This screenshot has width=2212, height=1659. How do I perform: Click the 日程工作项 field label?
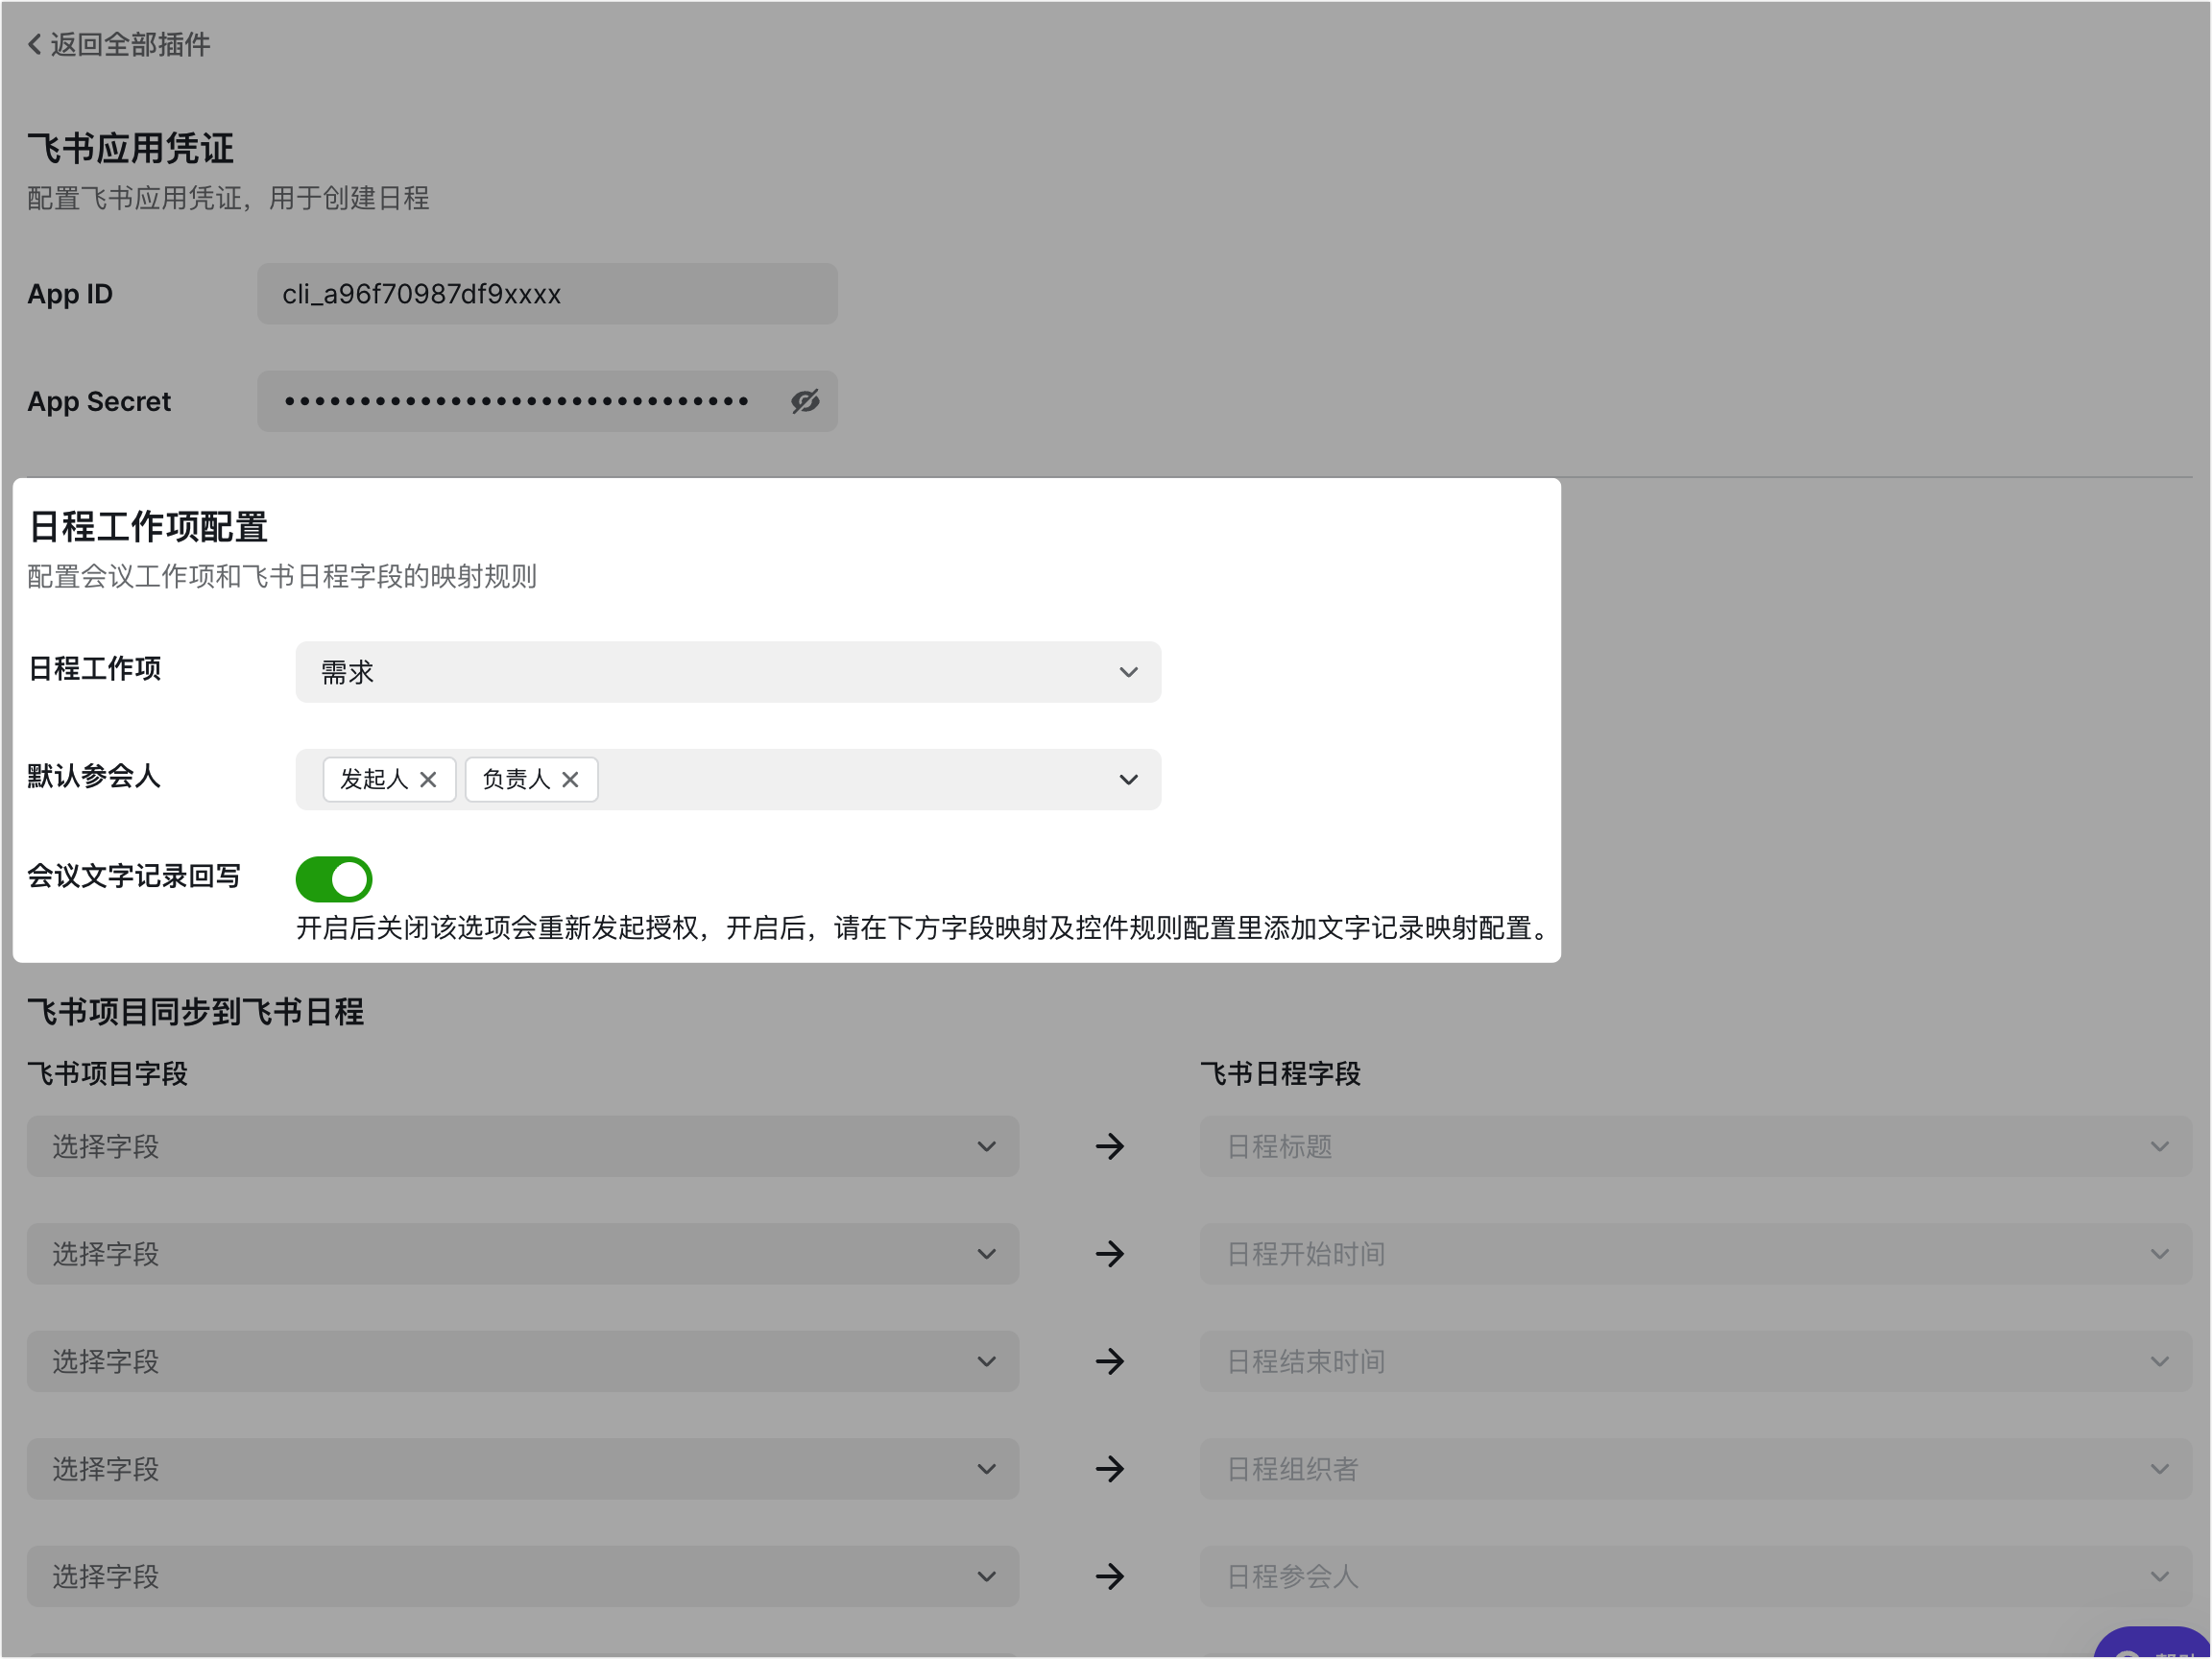coord(94,669)
